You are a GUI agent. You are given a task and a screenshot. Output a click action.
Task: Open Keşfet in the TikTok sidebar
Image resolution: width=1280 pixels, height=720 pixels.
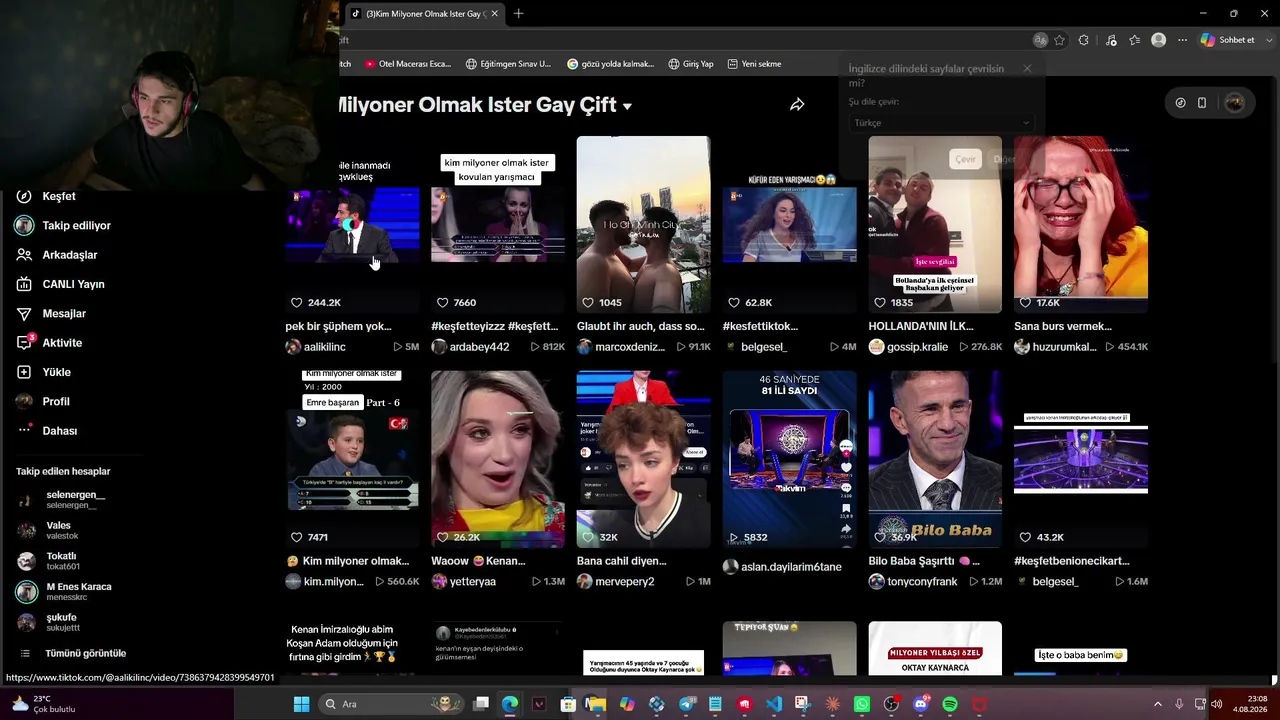coord(46,196)
